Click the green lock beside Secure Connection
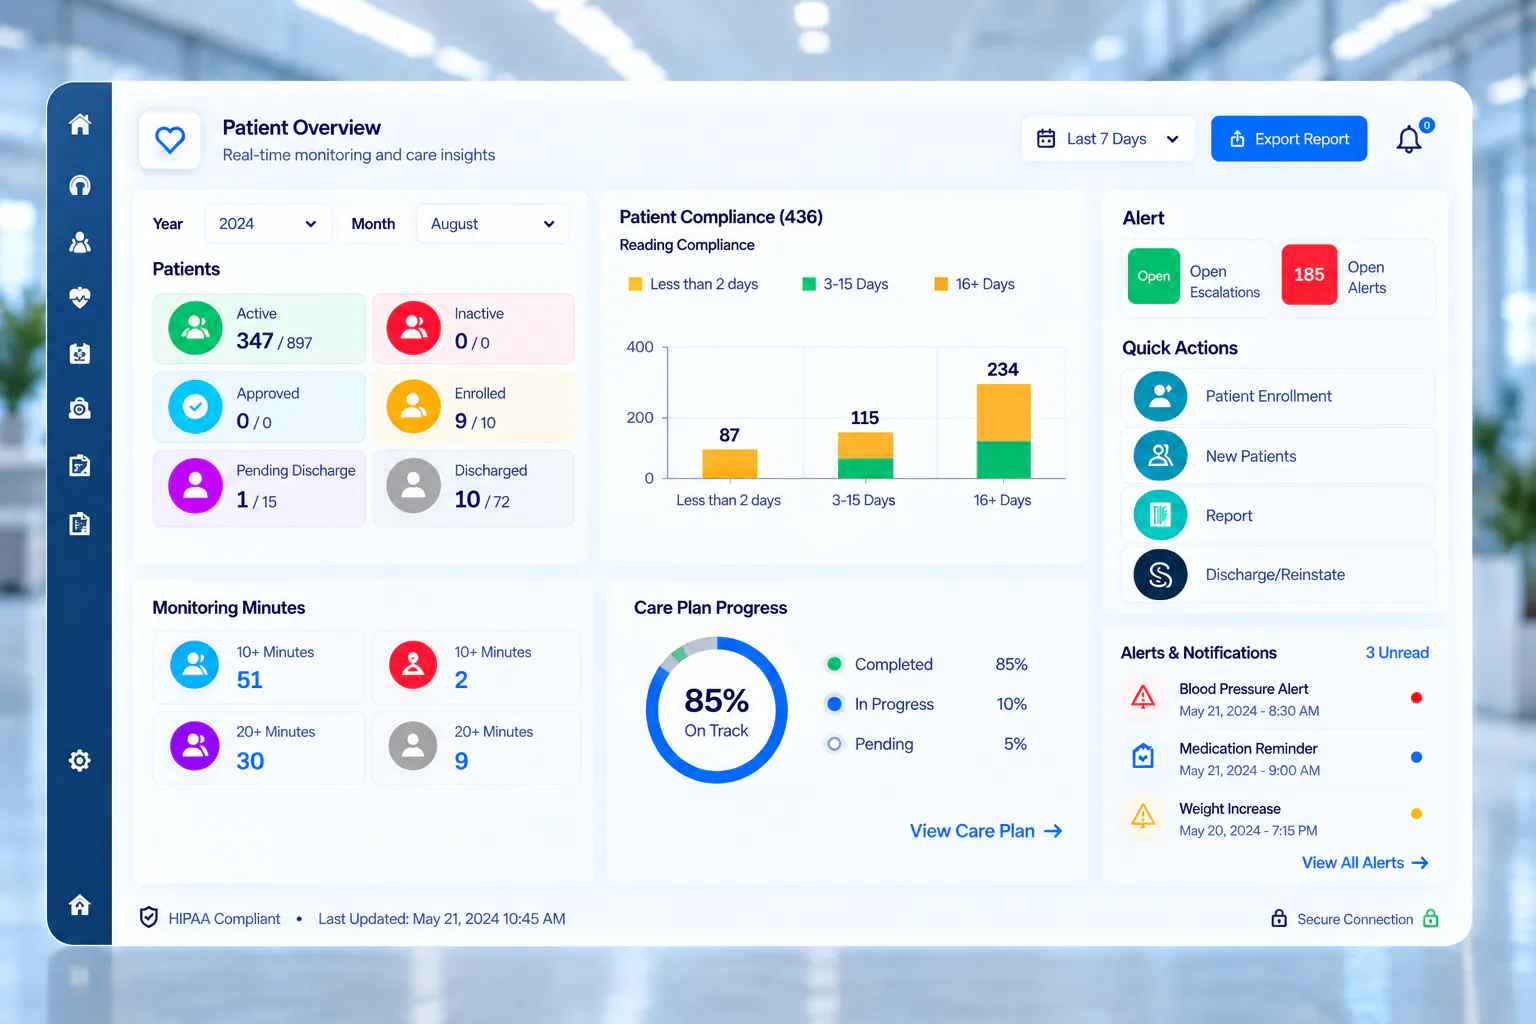The image size is (1536, 1024). 1431,918
